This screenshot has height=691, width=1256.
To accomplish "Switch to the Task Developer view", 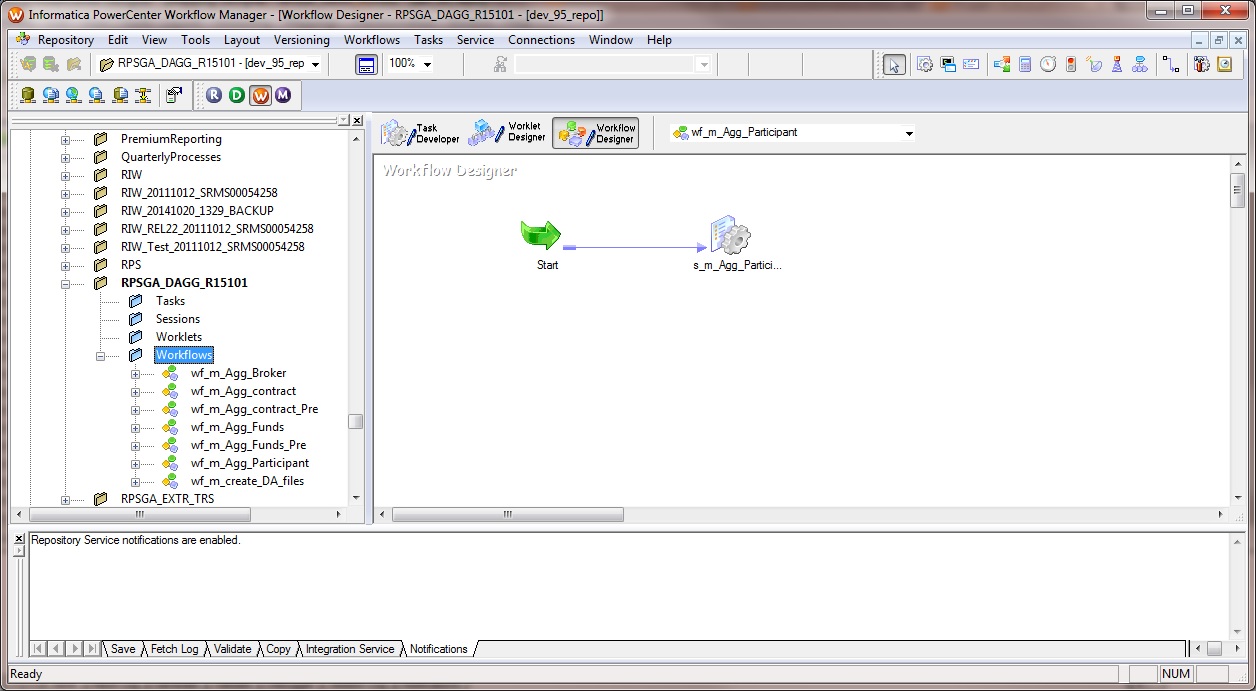I will click(420, 131).
